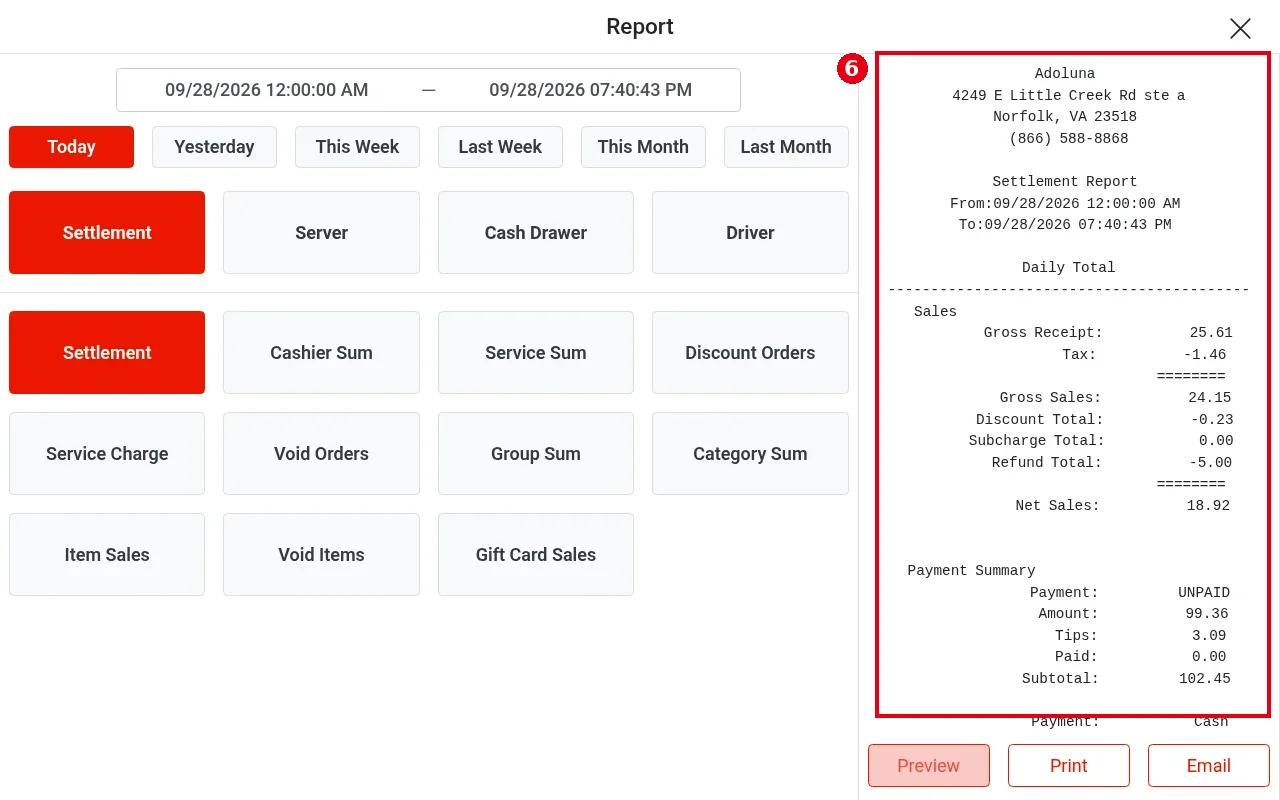The image size is (1280, 800).
Task: Open the Driver report category
Action: click(750, 233)
